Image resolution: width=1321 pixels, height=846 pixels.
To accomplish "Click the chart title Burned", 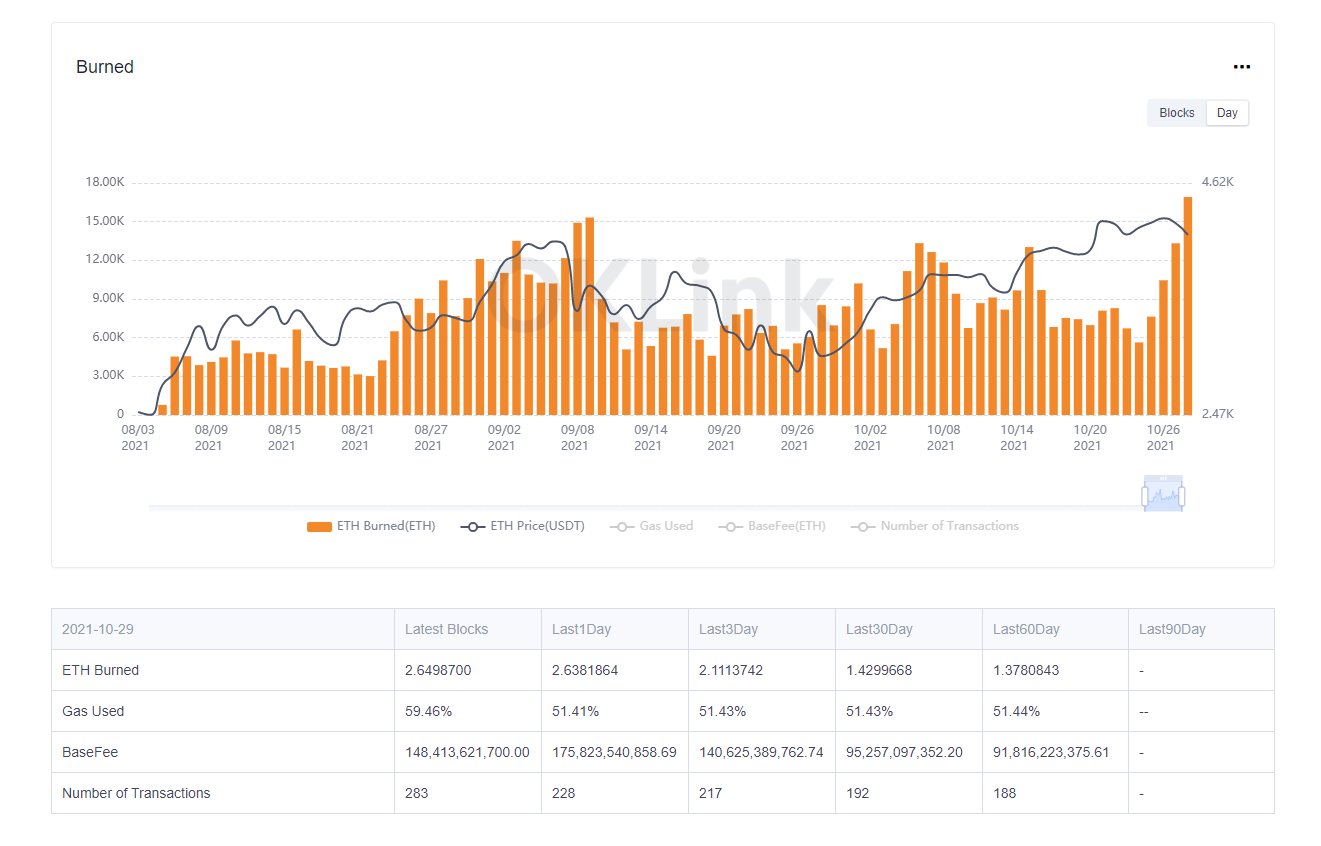I will click(105, 67).
